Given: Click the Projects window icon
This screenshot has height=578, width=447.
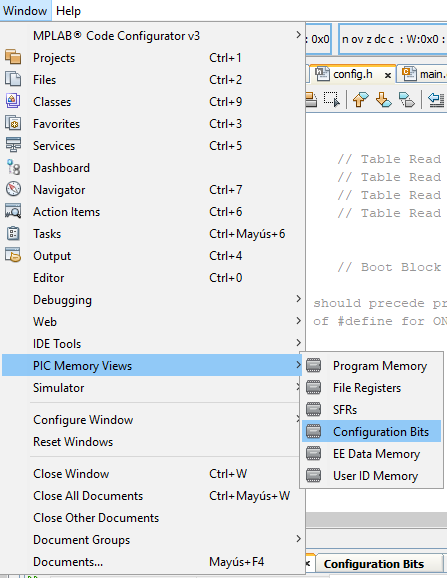Looking at the screenshot, I should pyautogui.click(x=13, y=58).
